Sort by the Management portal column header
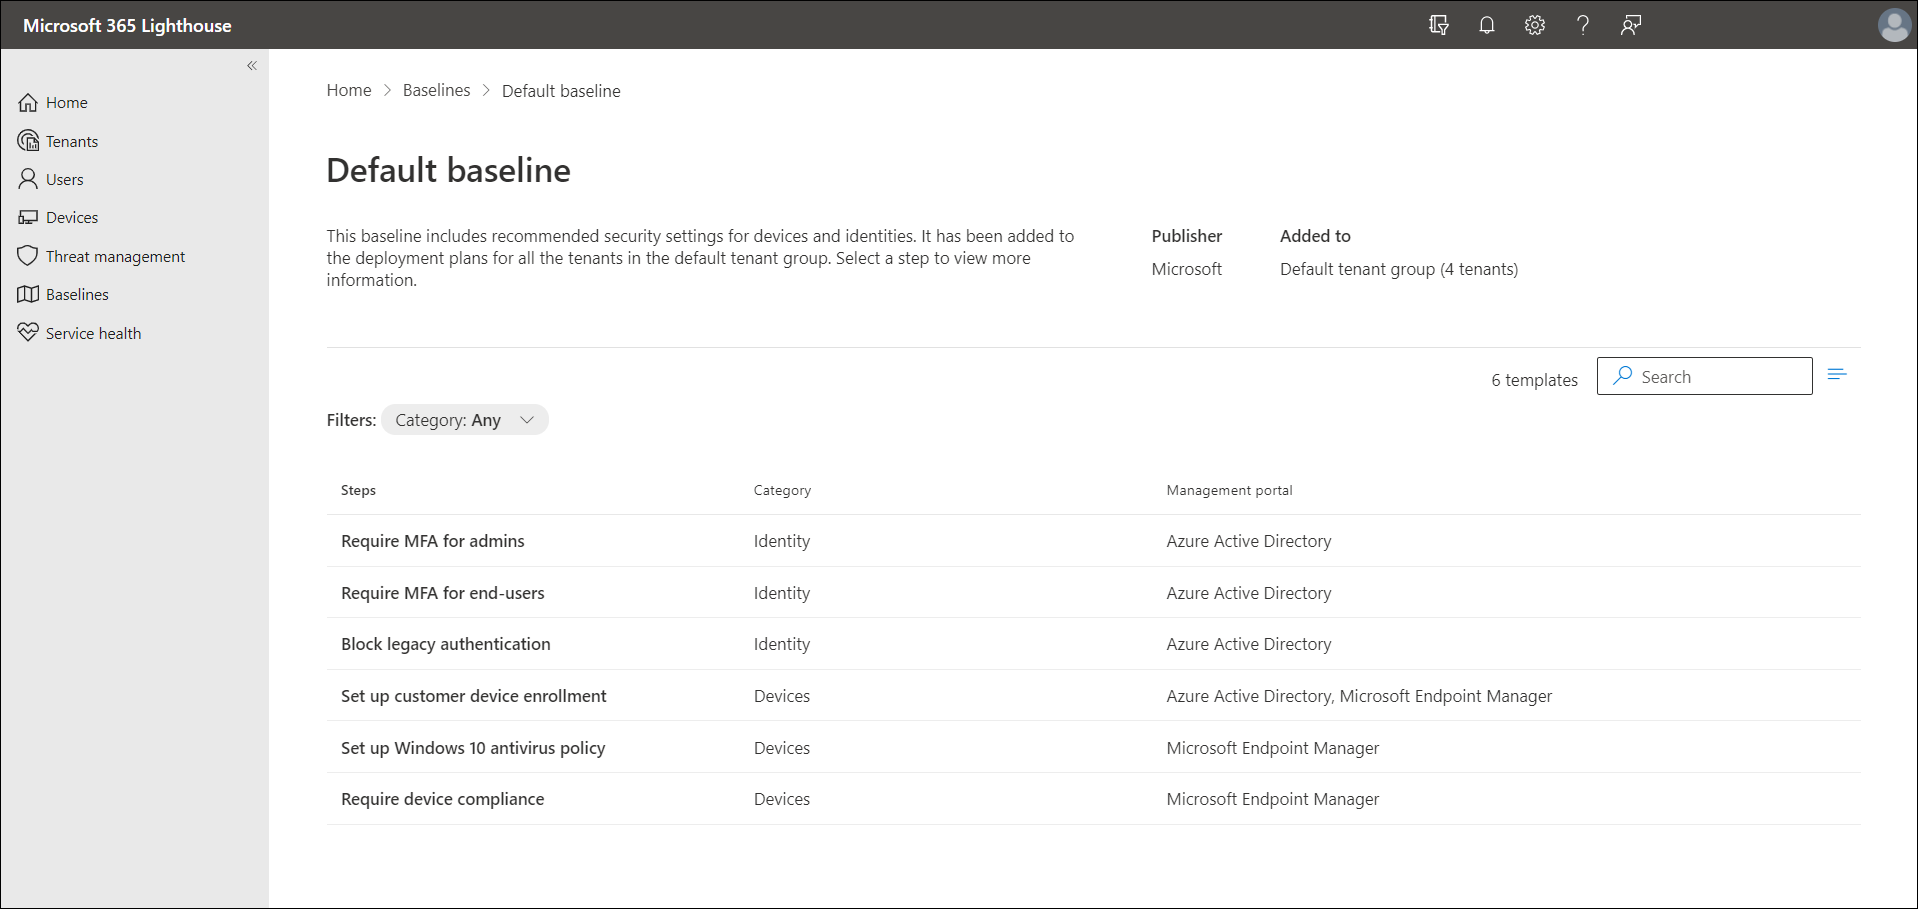Screen dimensions: 1918x909 click(x=1229, y=490)
